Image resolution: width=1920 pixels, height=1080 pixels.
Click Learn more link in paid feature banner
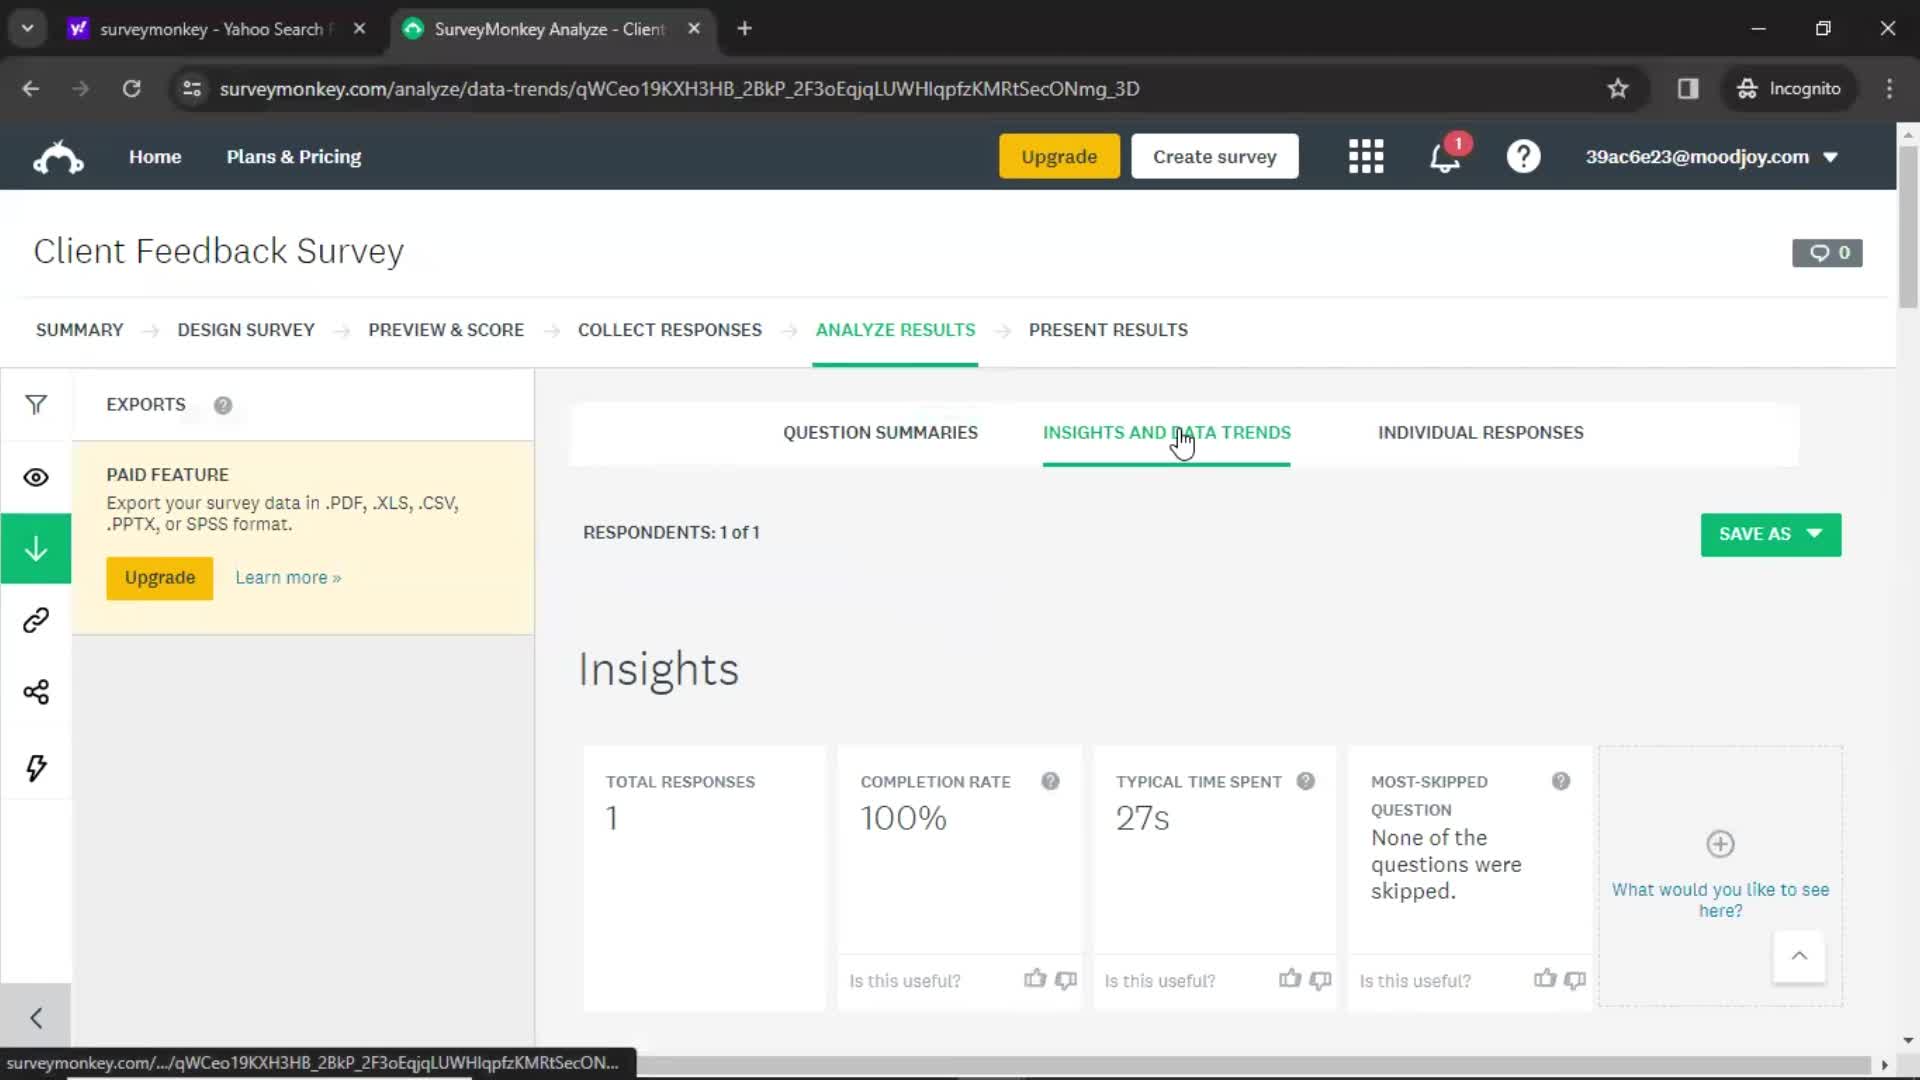click(x=287, y=576)
